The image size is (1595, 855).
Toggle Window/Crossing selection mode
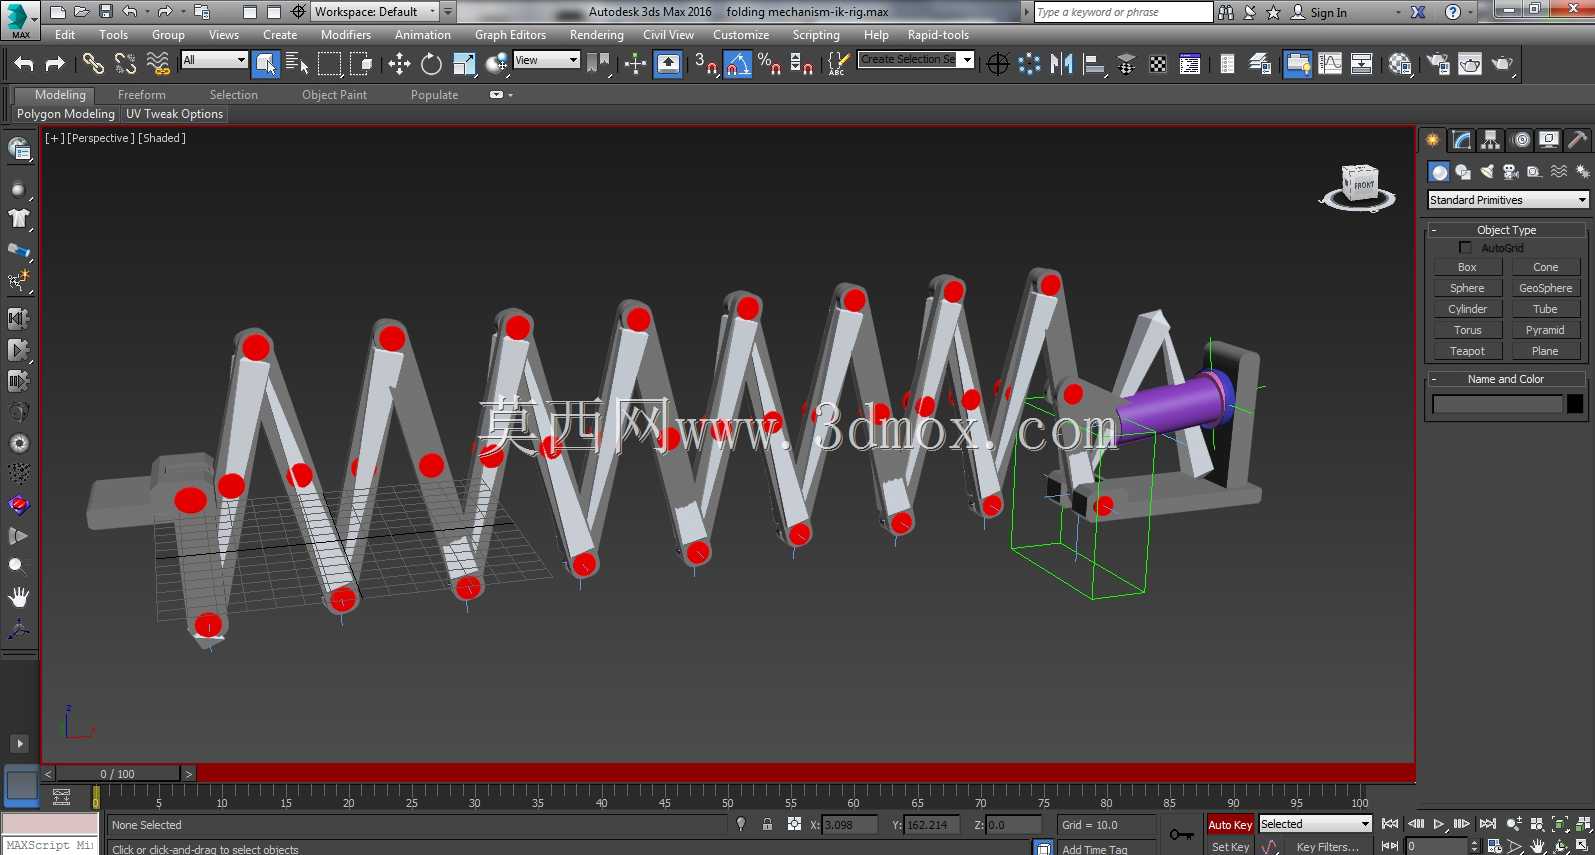(x=361, y=64)
